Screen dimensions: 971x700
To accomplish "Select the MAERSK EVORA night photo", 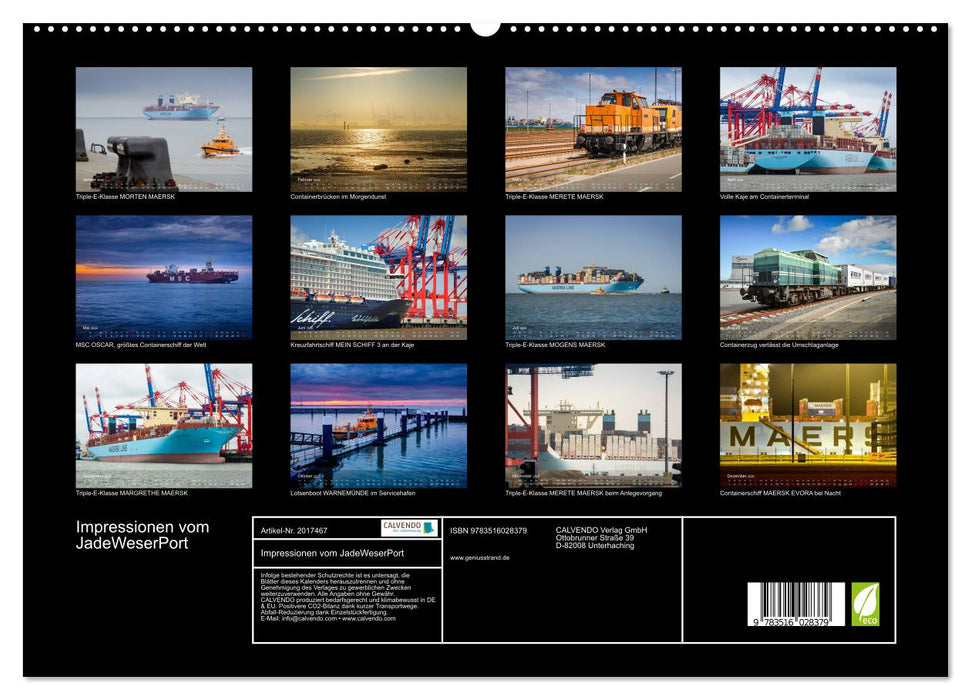I will coord(805,424).
